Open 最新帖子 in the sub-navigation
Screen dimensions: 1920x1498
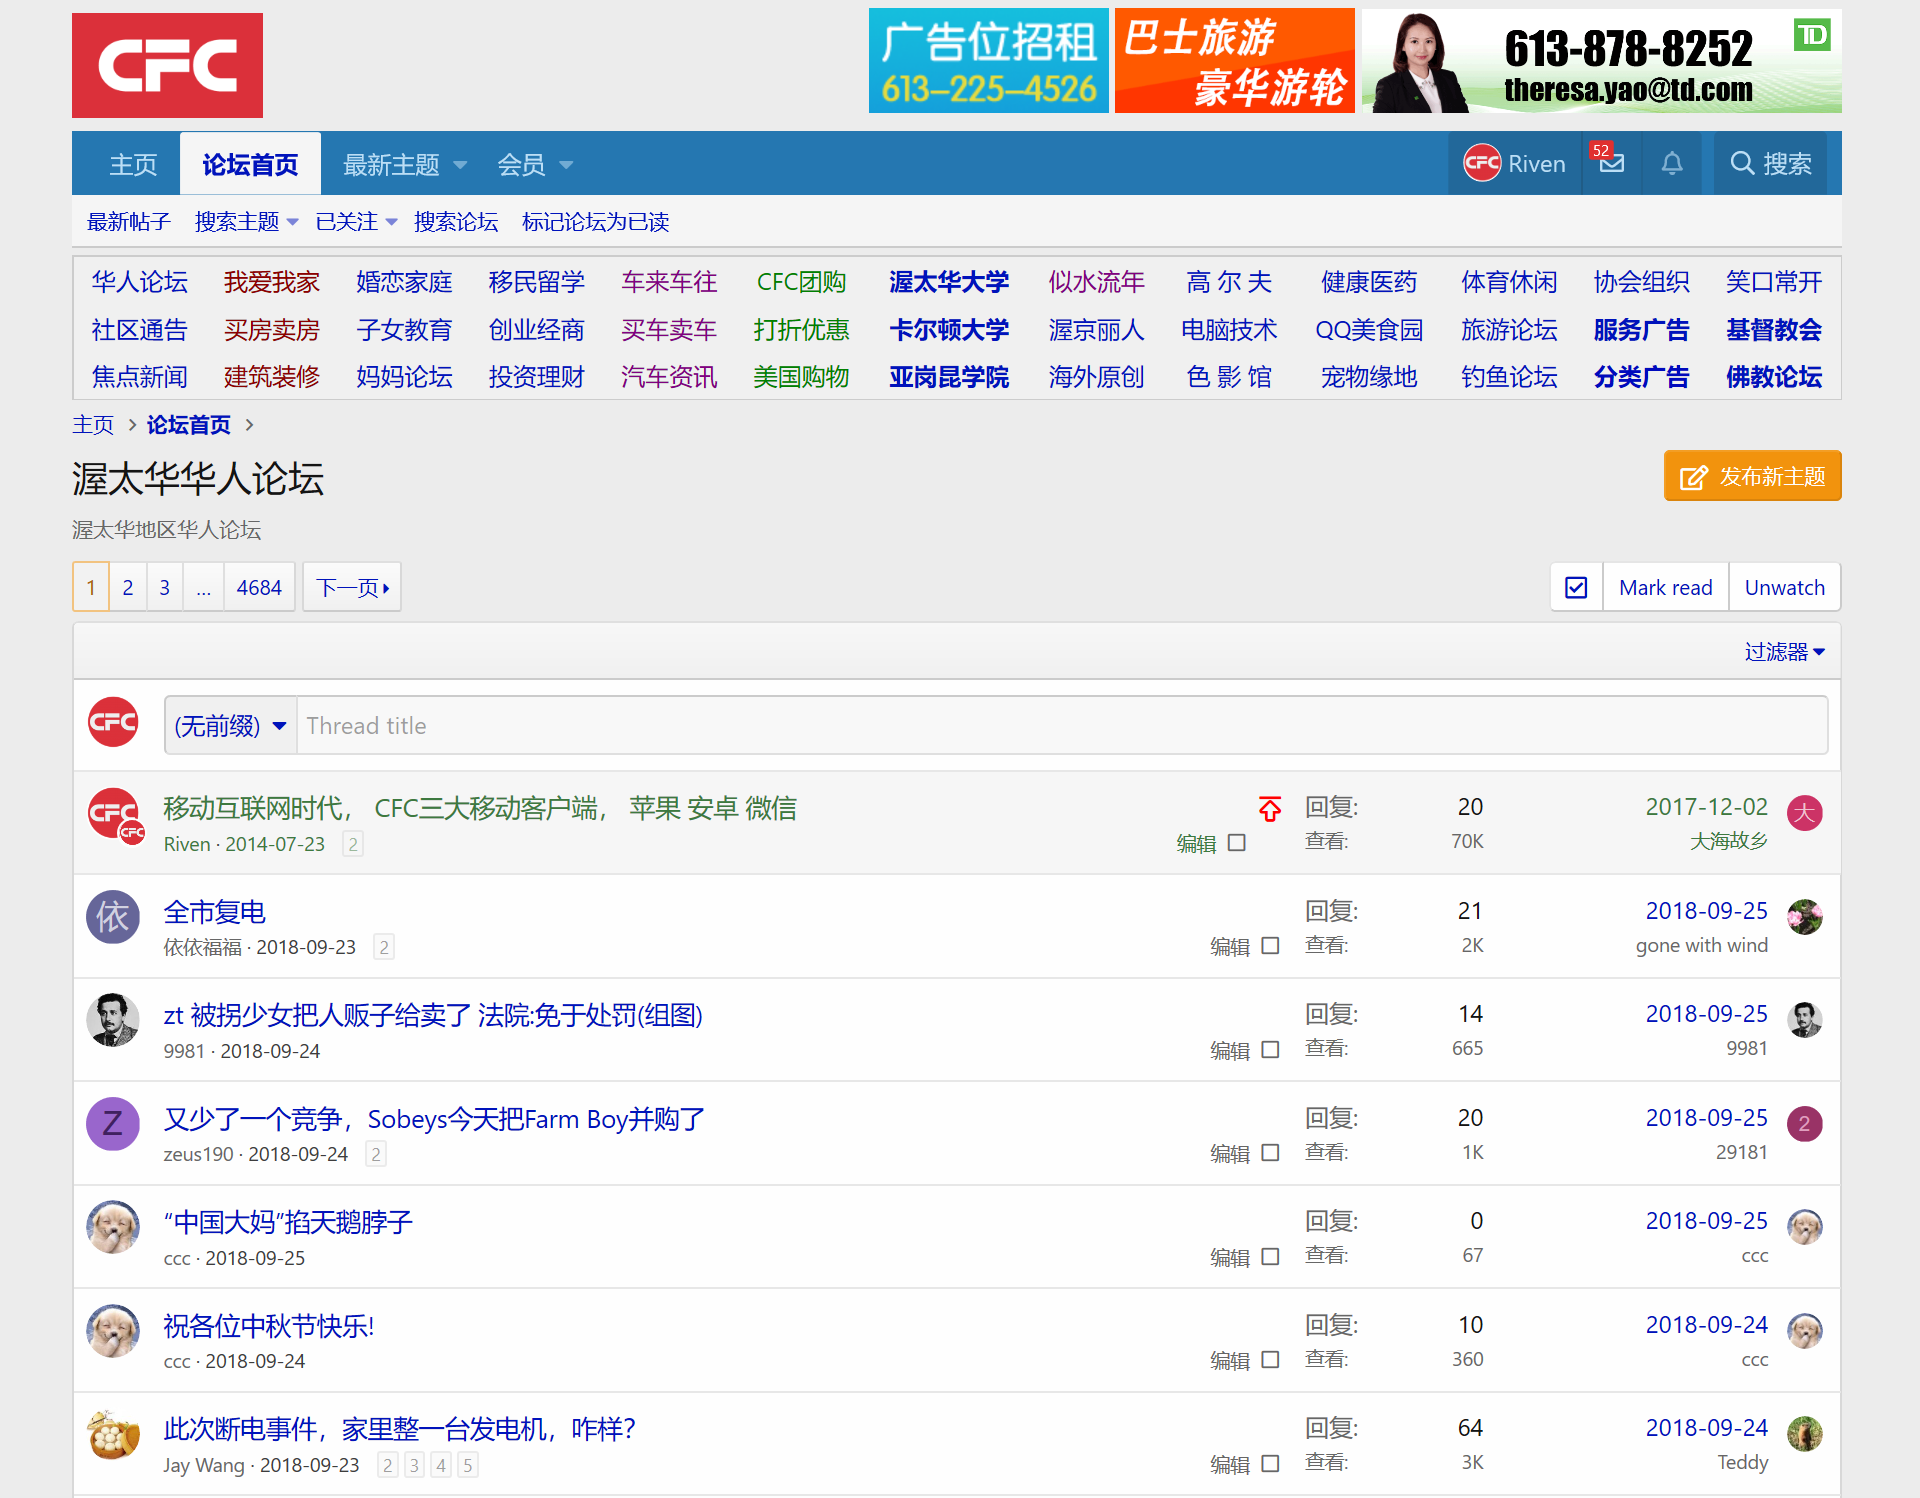(x=128, y=222)
